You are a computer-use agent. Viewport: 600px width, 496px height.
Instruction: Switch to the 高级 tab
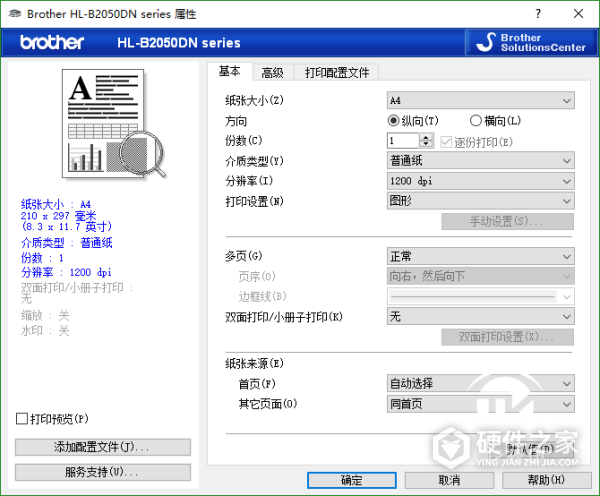(x=272, y=72)
